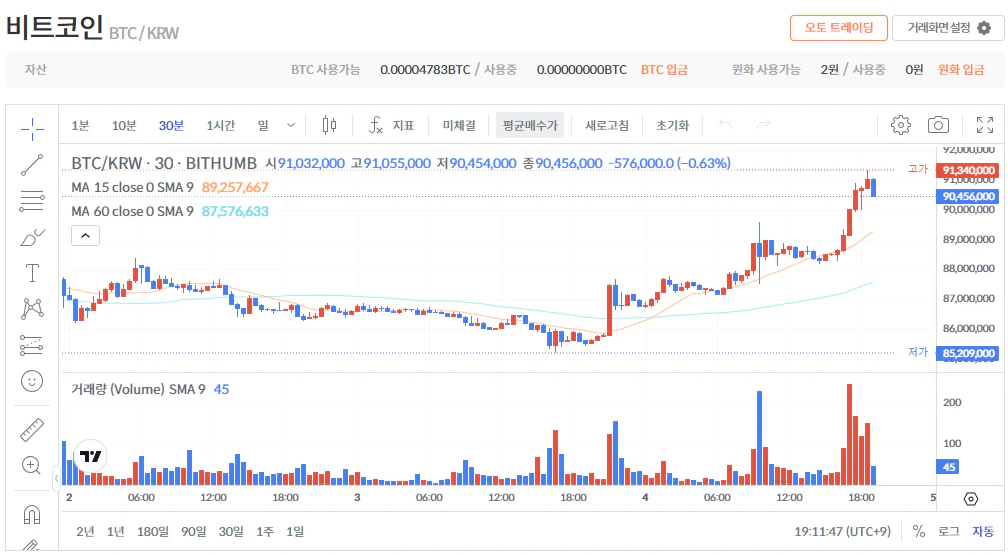Toggle percent scale mode
This screenshot has width=1008, height=555.
[x=919, y=531]
